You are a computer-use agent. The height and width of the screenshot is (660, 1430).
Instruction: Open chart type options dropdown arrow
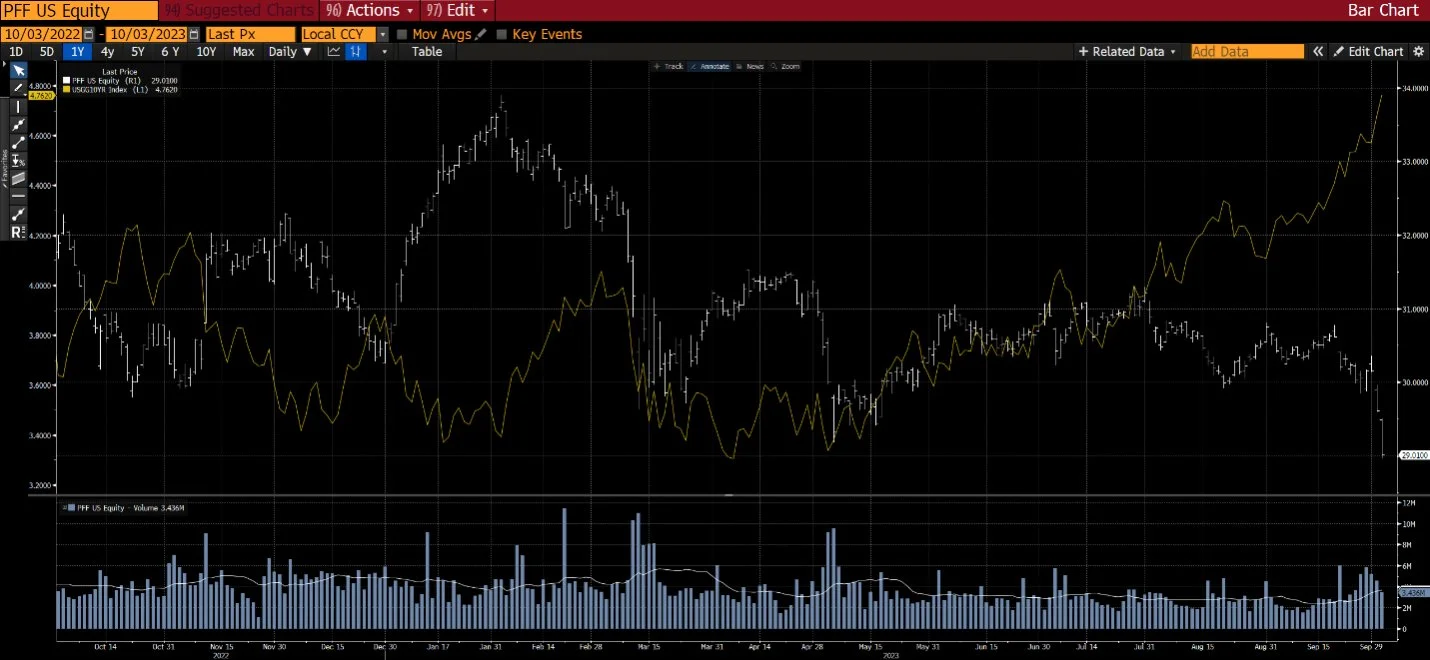click(385, 52)
